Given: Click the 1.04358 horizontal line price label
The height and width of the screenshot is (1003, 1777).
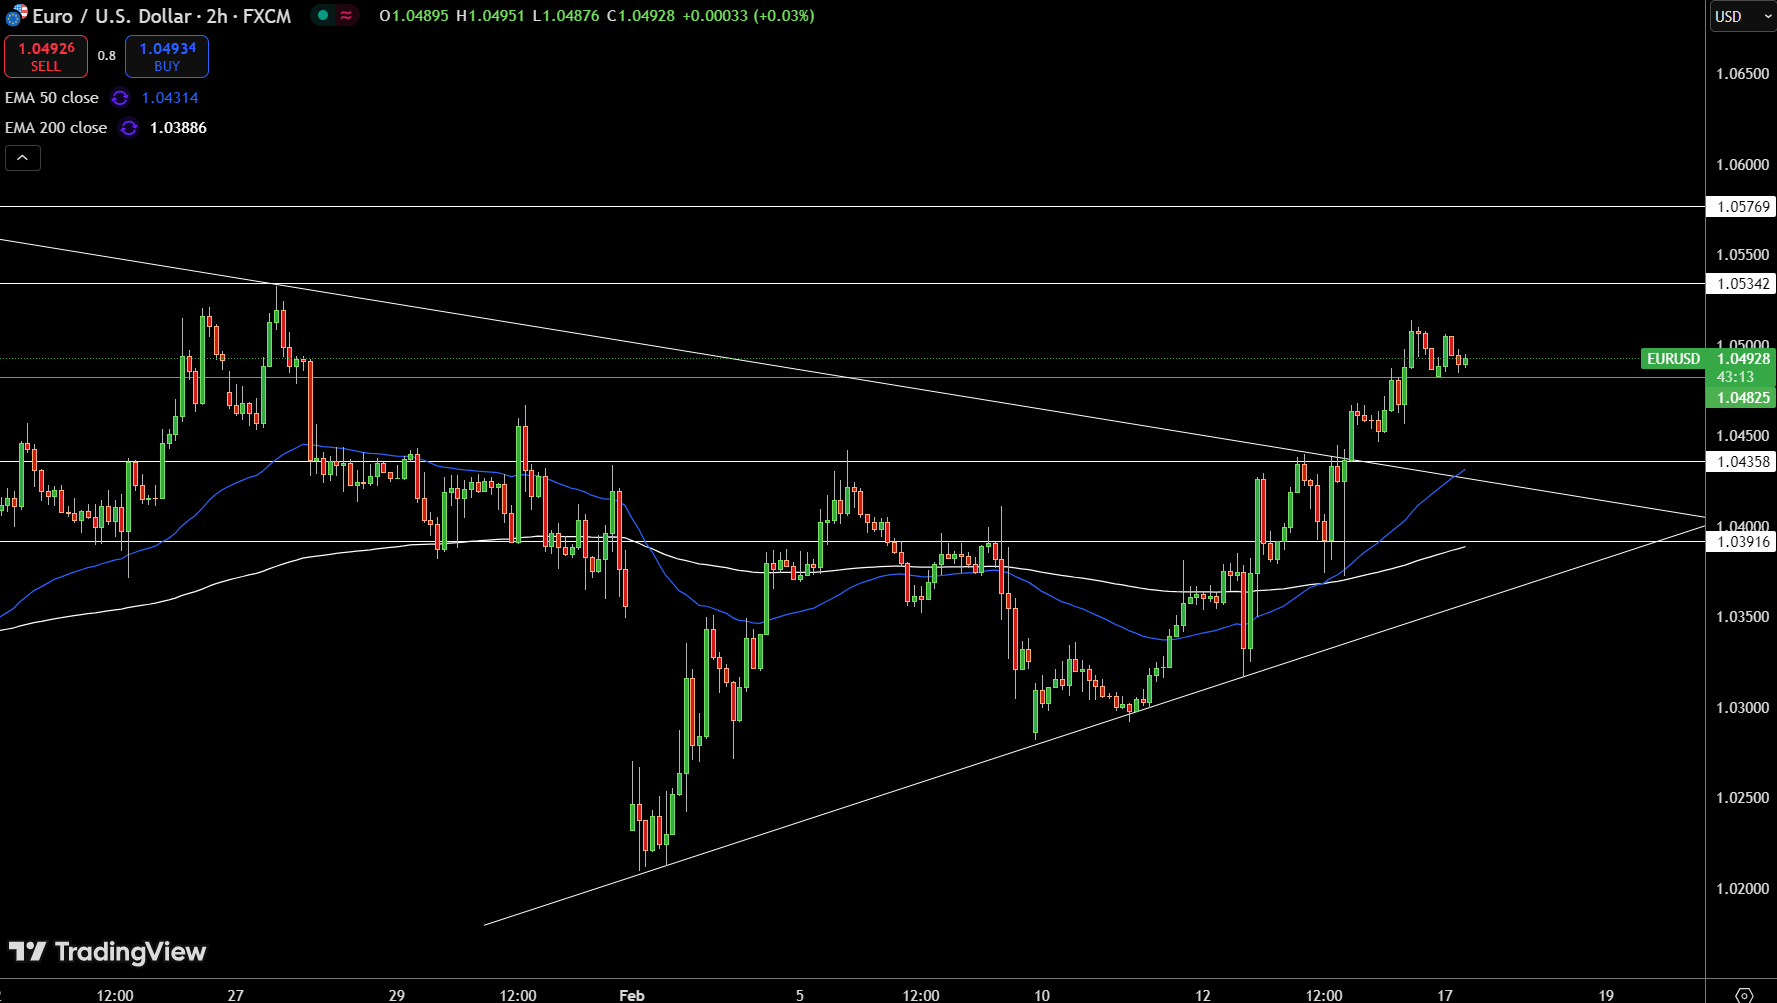Looking at the screenshot, I should tap(1741, 462).
